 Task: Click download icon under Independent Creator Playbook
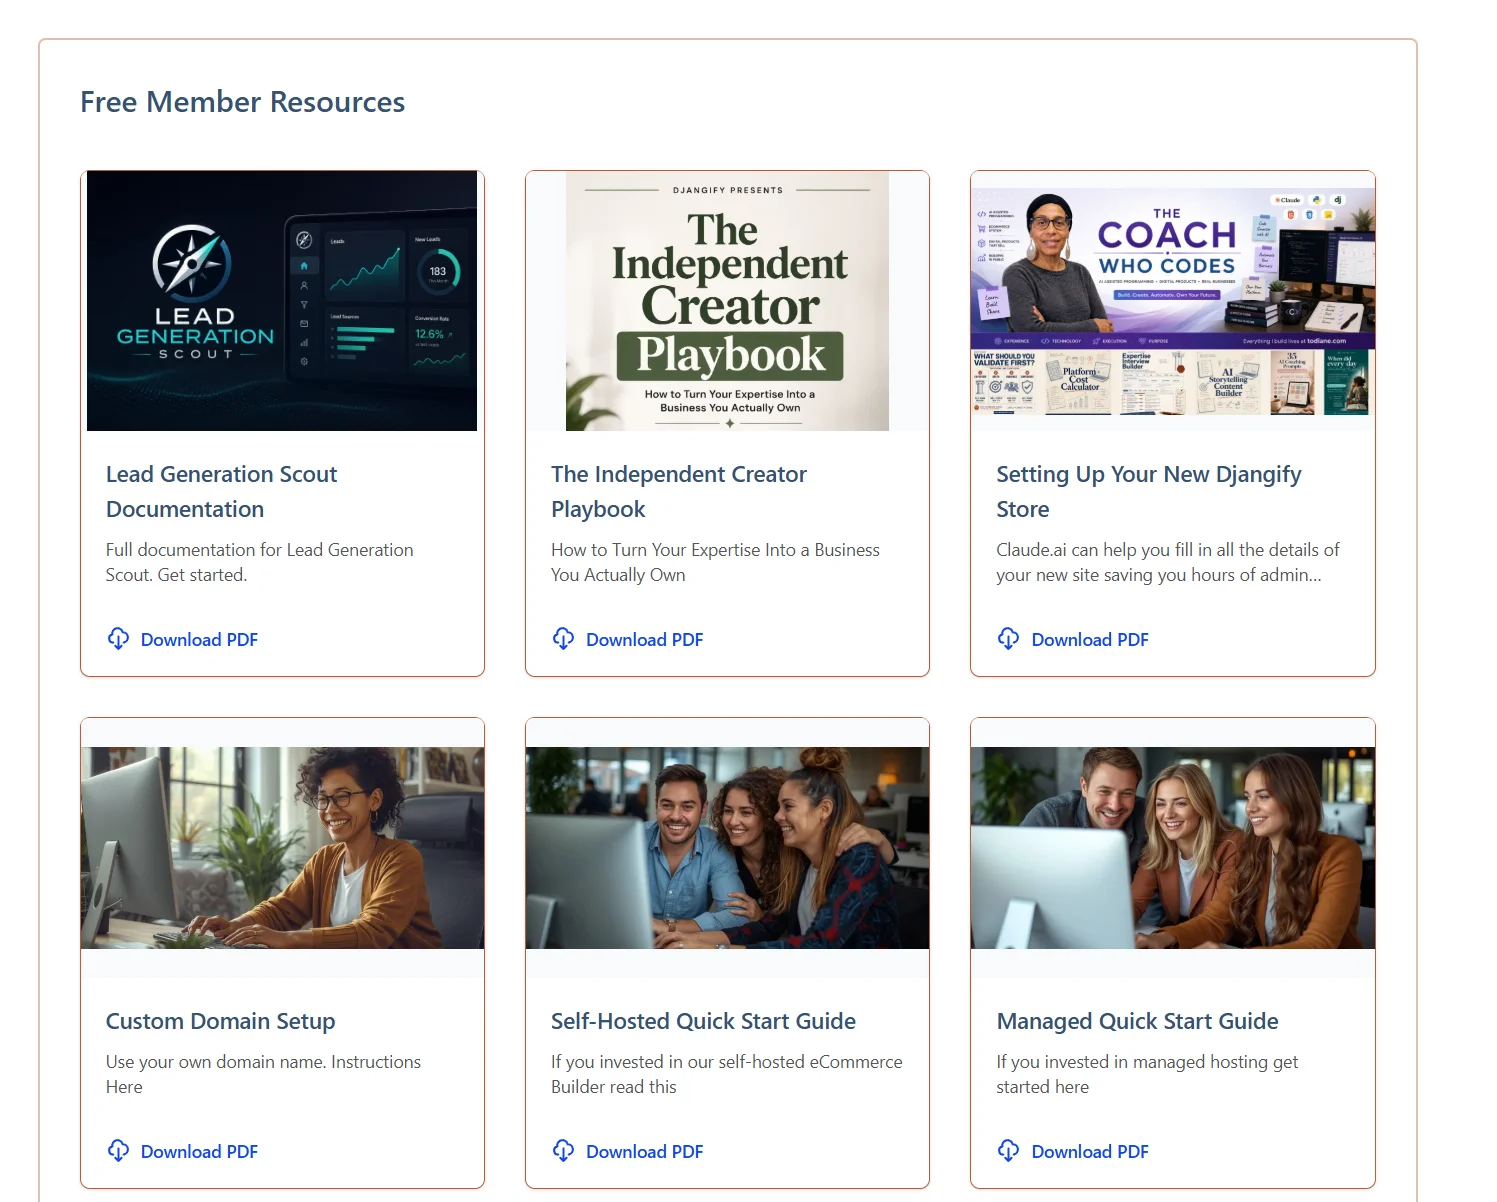563,639
